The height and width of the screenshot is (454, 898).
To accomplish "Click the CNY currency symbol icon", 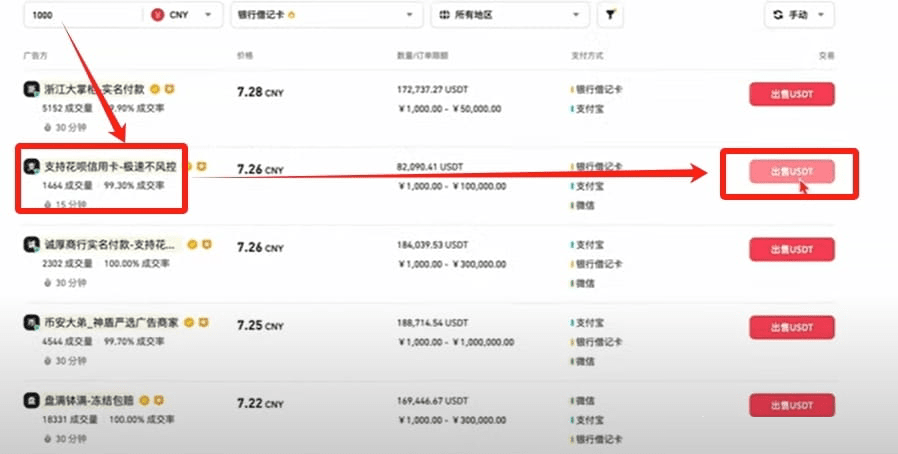I will pyautogui.click(x=158, y=15).
